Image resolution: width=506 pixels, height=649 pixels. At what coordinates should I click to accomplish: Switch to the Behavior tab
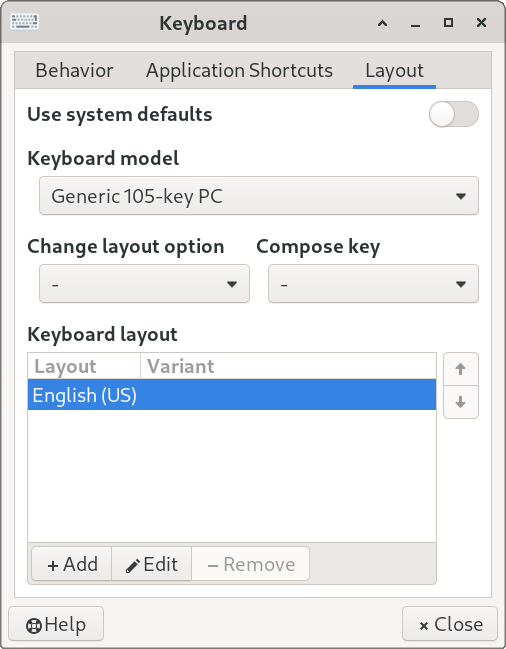tap(74, 70)
